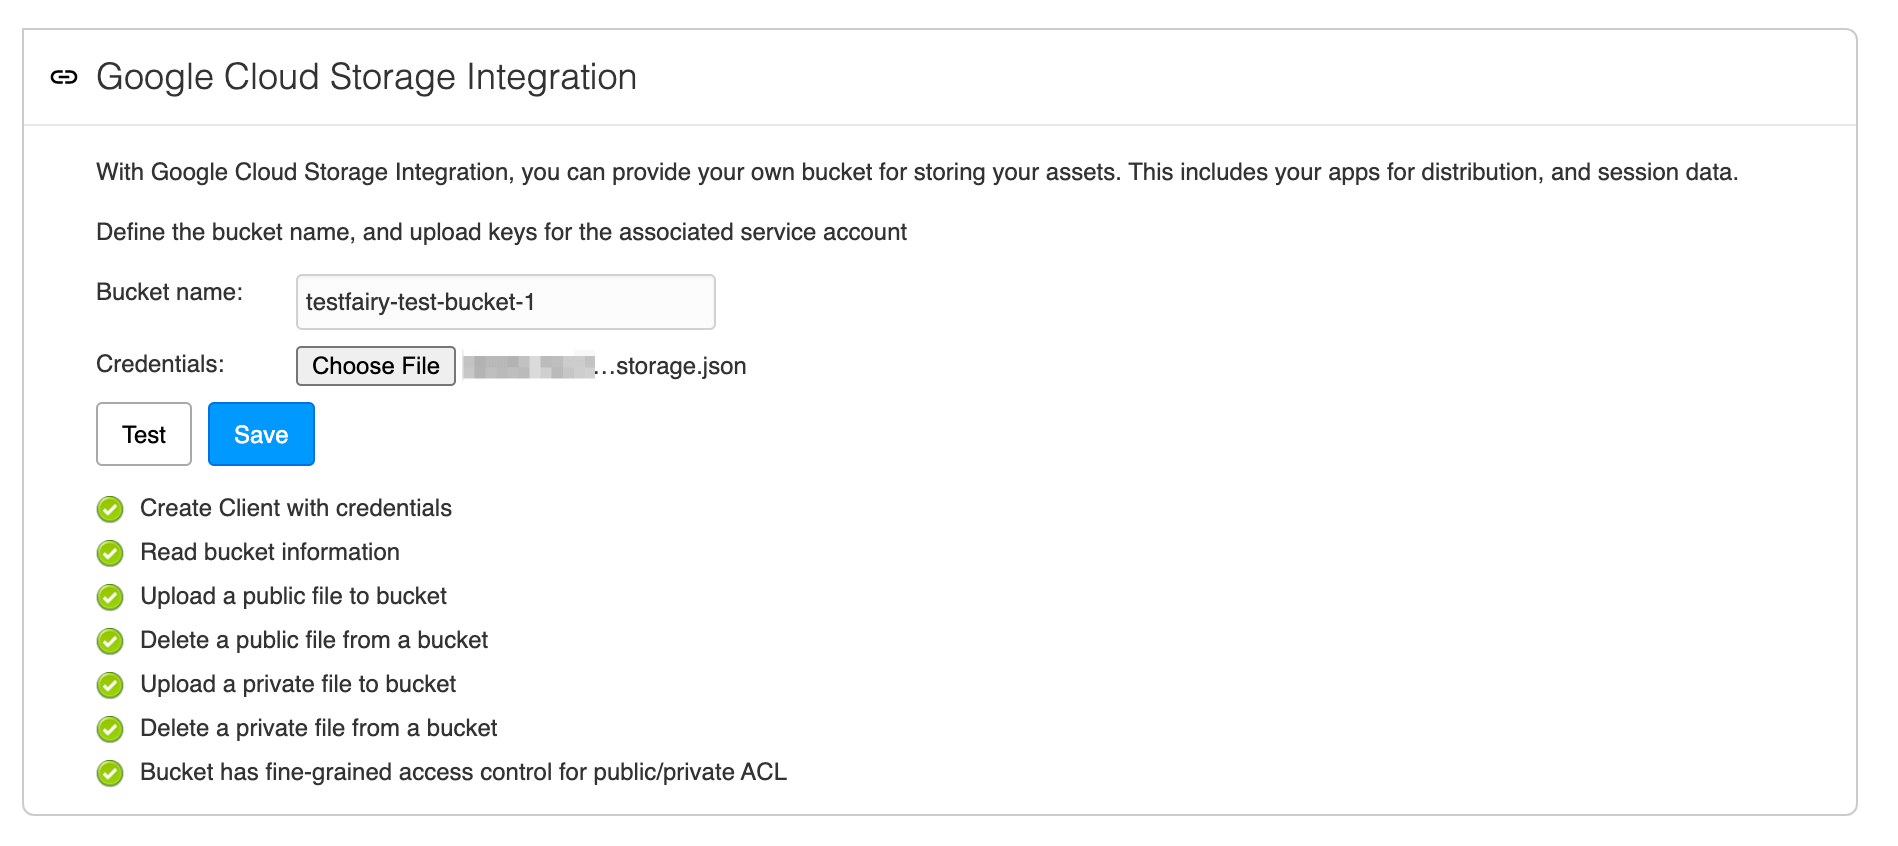Click green check beside fine-grained access control
The height and width of the screenshot is (846, 1898).
pos(110,773)
